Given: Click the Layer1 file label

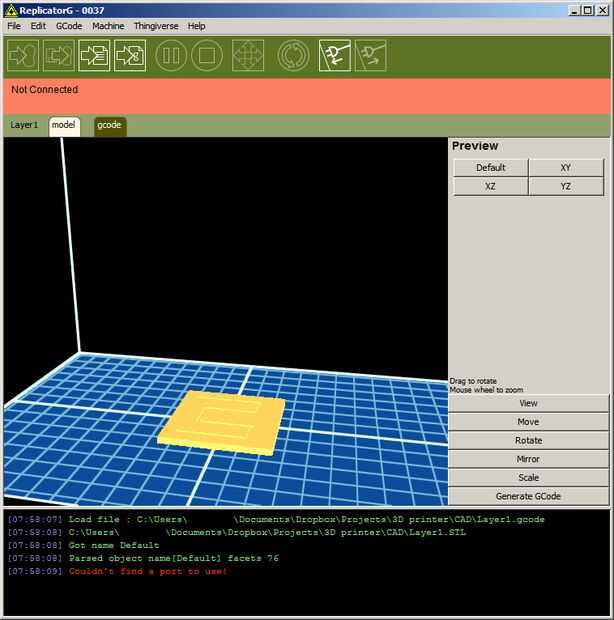Looking at the screenshot, I should tap(24, 125).
